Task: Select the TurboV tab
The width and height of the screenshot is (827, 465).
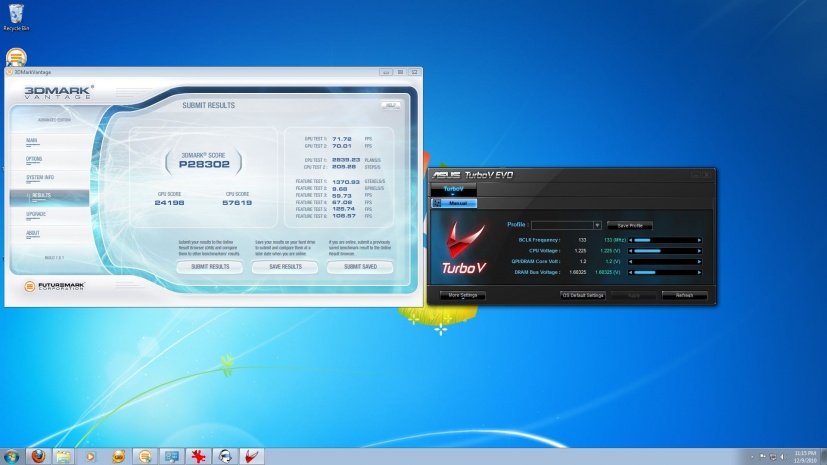Action: pos(453,189)
